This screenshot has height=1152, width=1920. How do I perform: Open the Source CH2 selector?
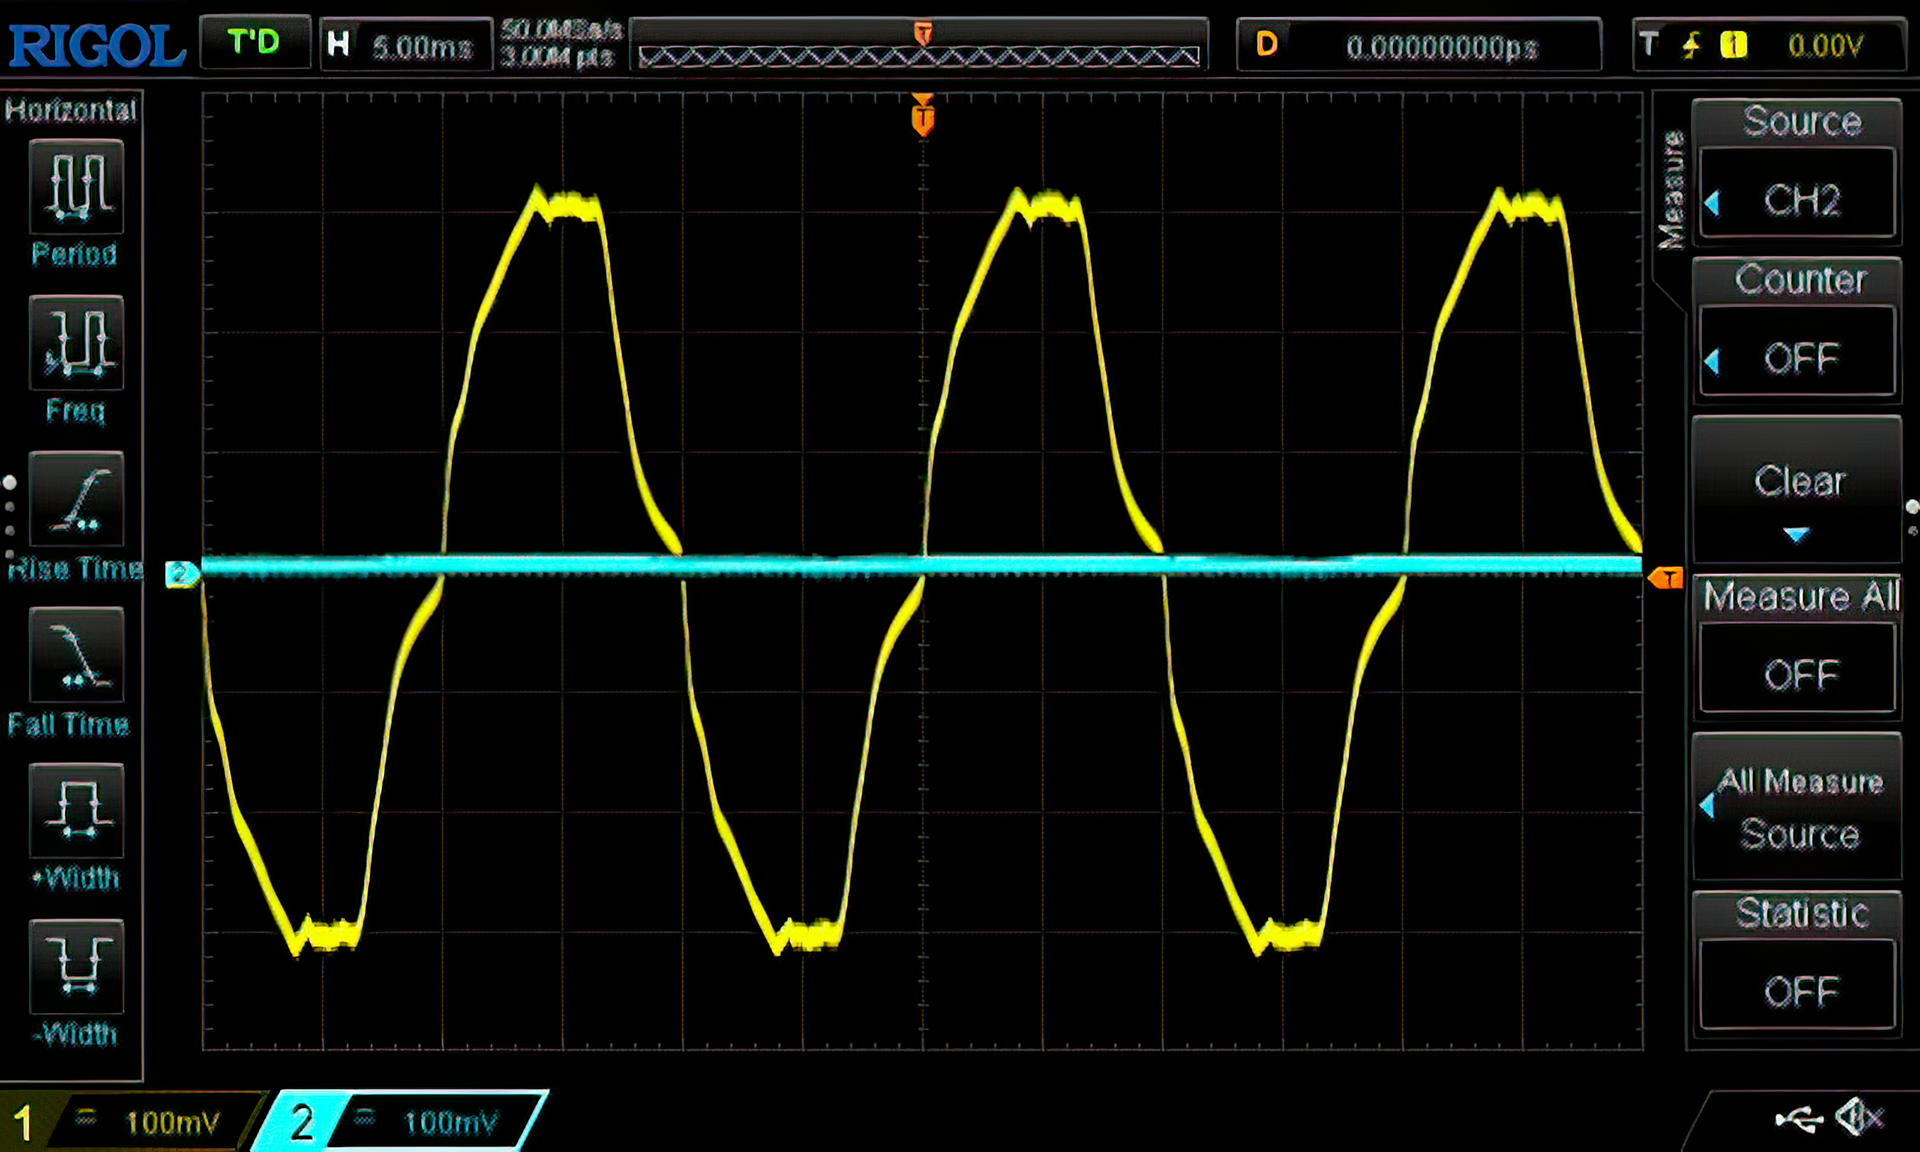[1798, 198]
